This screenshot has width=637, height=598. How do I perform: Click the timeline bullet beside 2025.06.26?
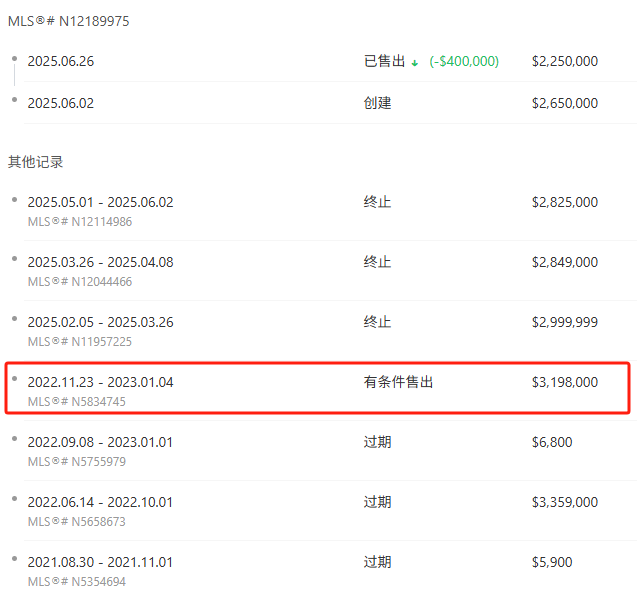tap(14, 58)
